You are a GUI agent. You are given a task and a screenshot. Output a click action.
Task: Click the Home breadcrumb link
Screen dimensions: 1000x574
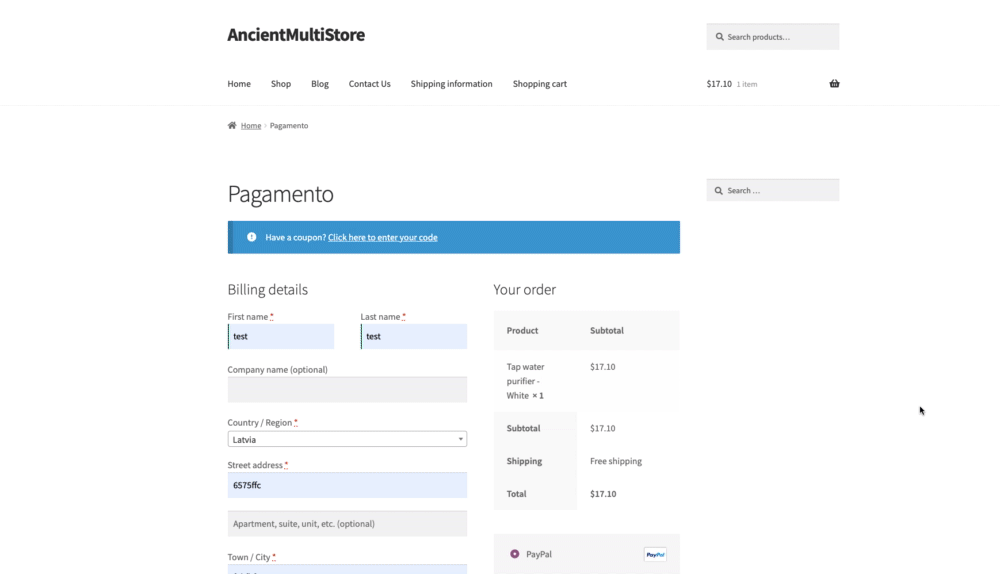(251, 126)
